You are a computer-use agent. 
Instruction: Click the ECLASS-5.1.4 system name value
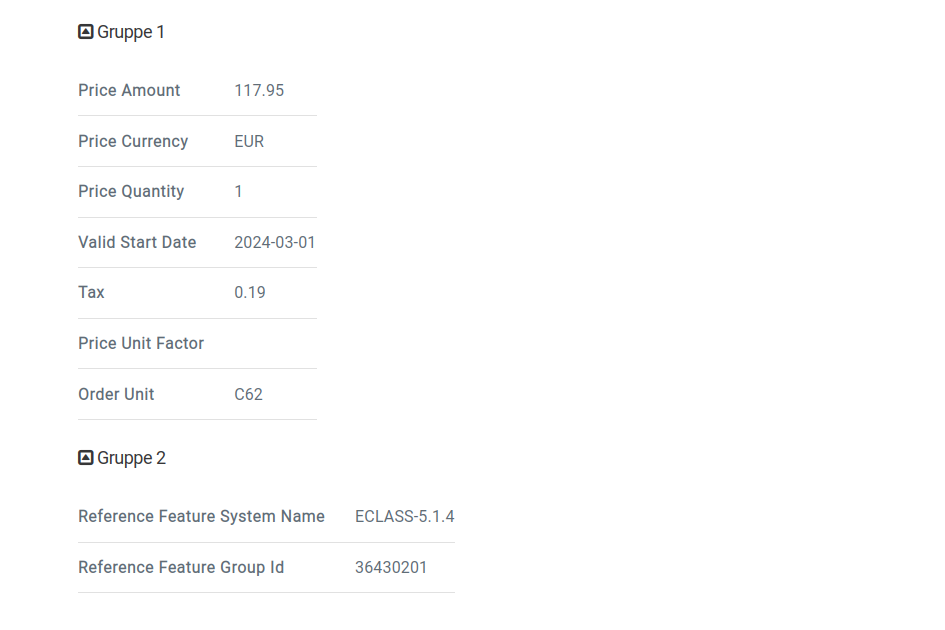click(x=404, y=517)
